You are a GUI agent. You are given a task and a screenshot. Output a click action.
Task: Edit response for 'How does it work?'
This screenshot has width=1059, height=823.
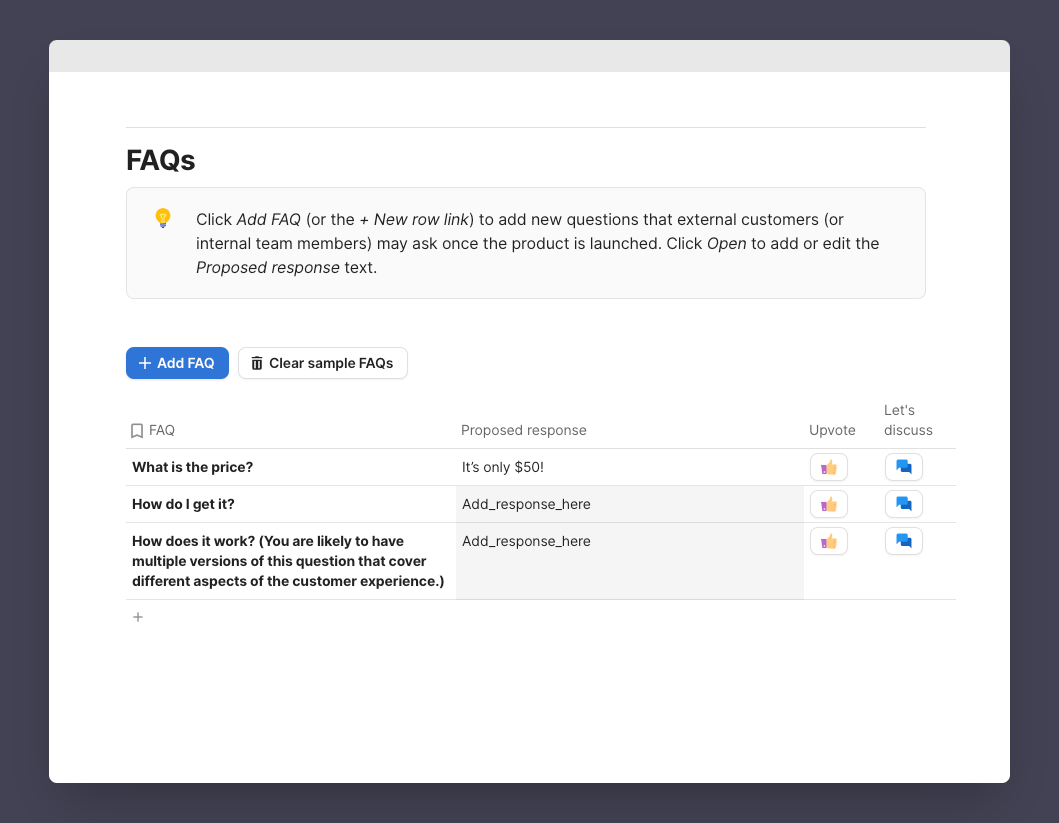point(526,541)
